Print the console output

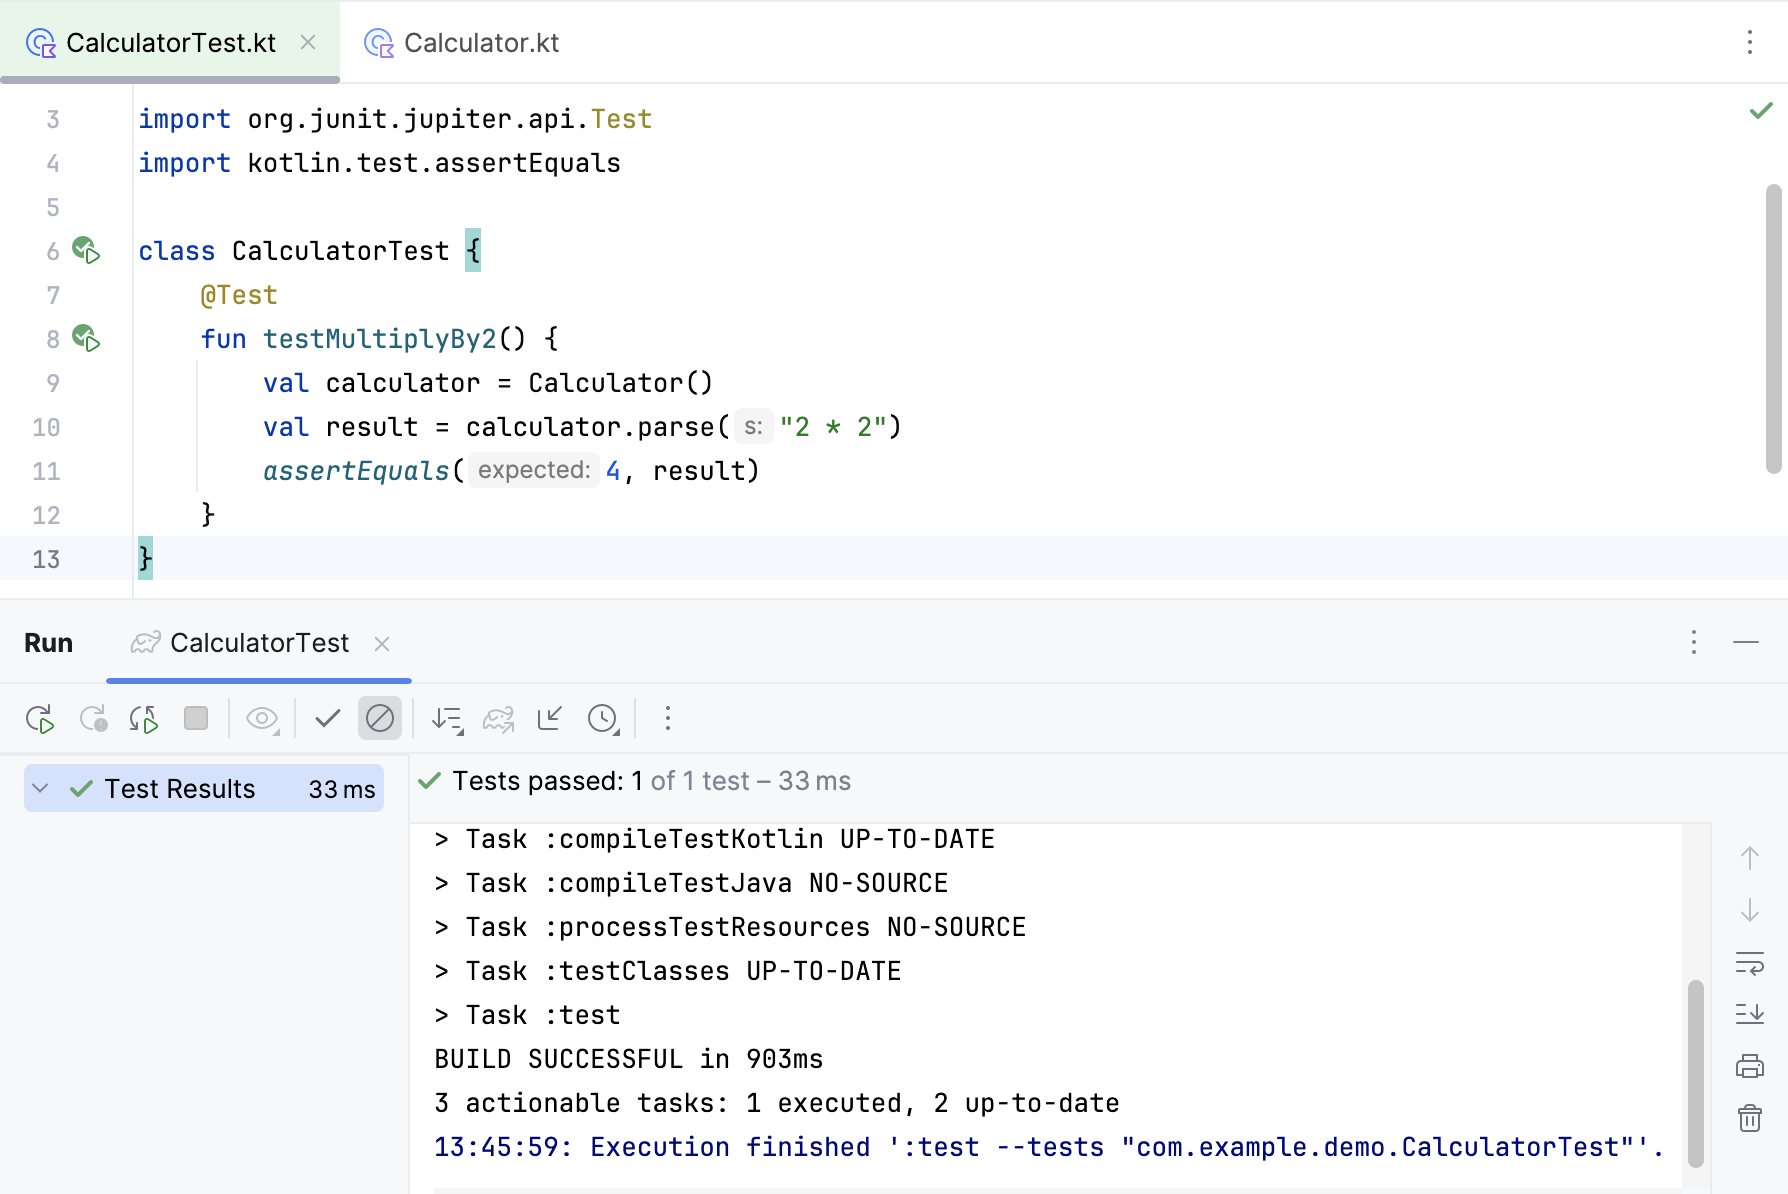tap(1750, 1065)
